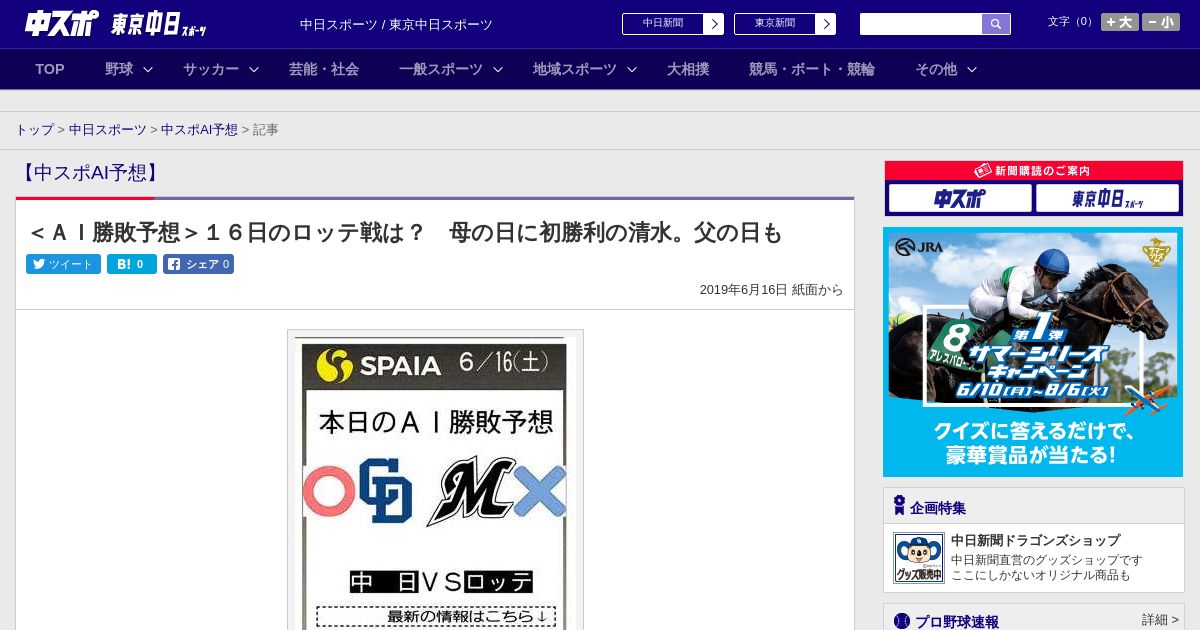Click the search magnifier button
Viewport: 1200px width, 630px height.
coord(996,24)
